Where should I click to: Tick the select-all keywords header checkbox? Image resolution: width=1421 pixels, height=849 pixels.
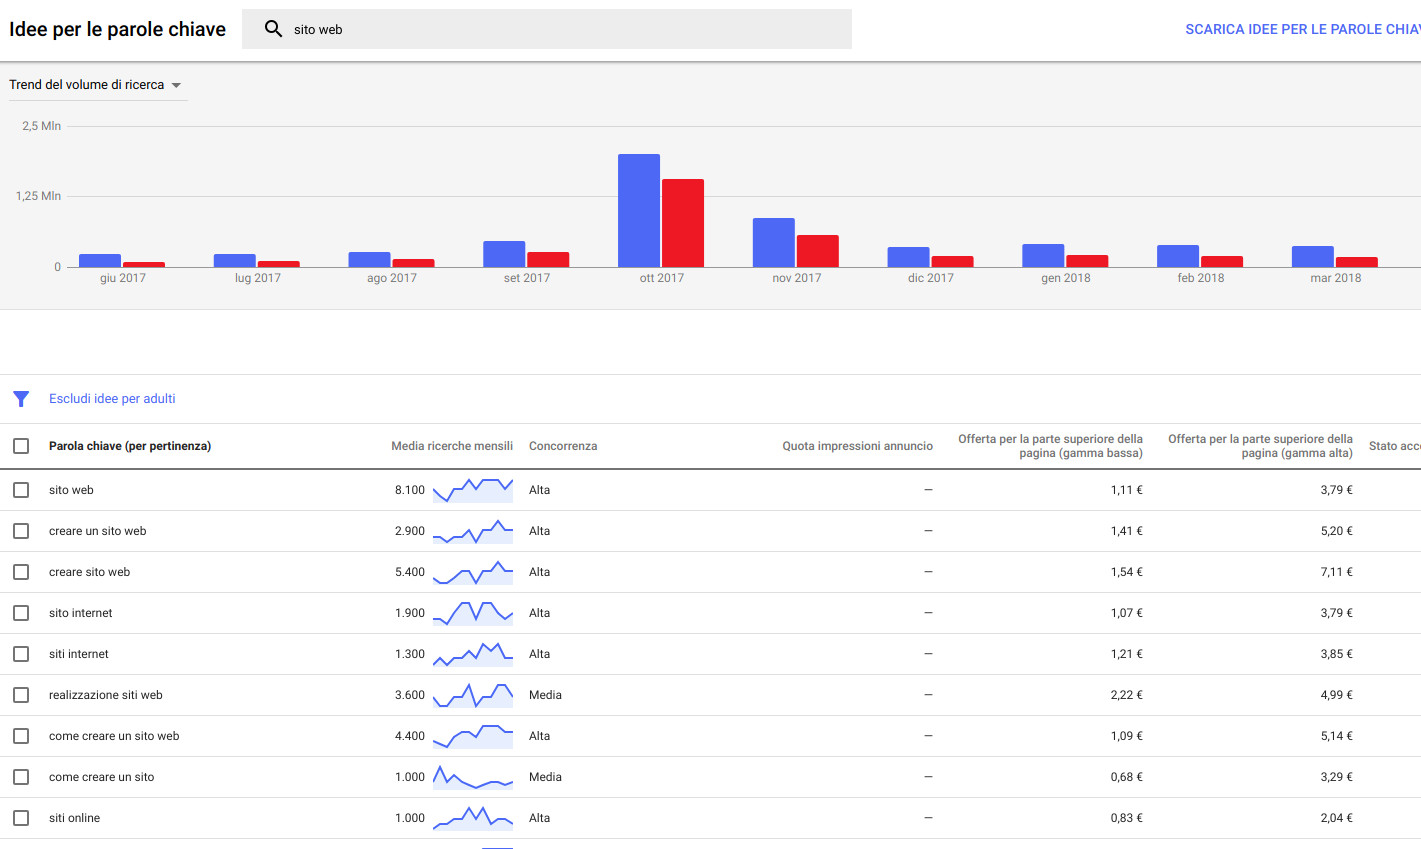pos(21,446)
